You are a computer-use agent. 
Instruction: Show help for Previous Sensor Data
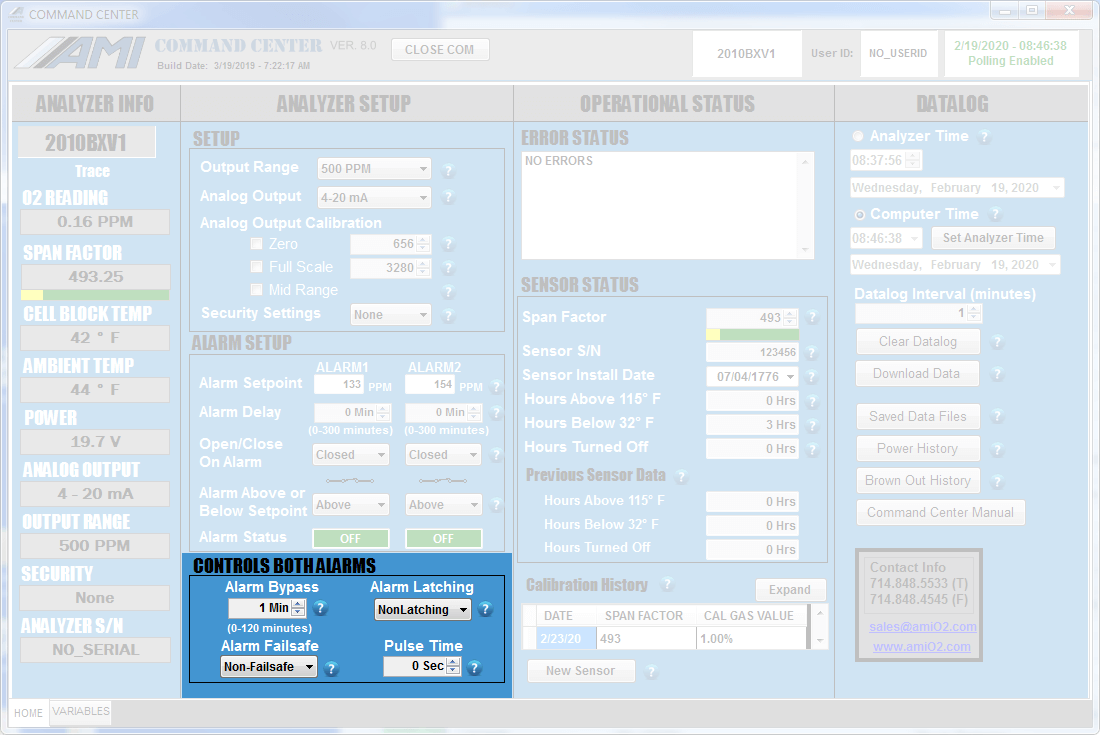pyautogui.click(x=680, y=477)
